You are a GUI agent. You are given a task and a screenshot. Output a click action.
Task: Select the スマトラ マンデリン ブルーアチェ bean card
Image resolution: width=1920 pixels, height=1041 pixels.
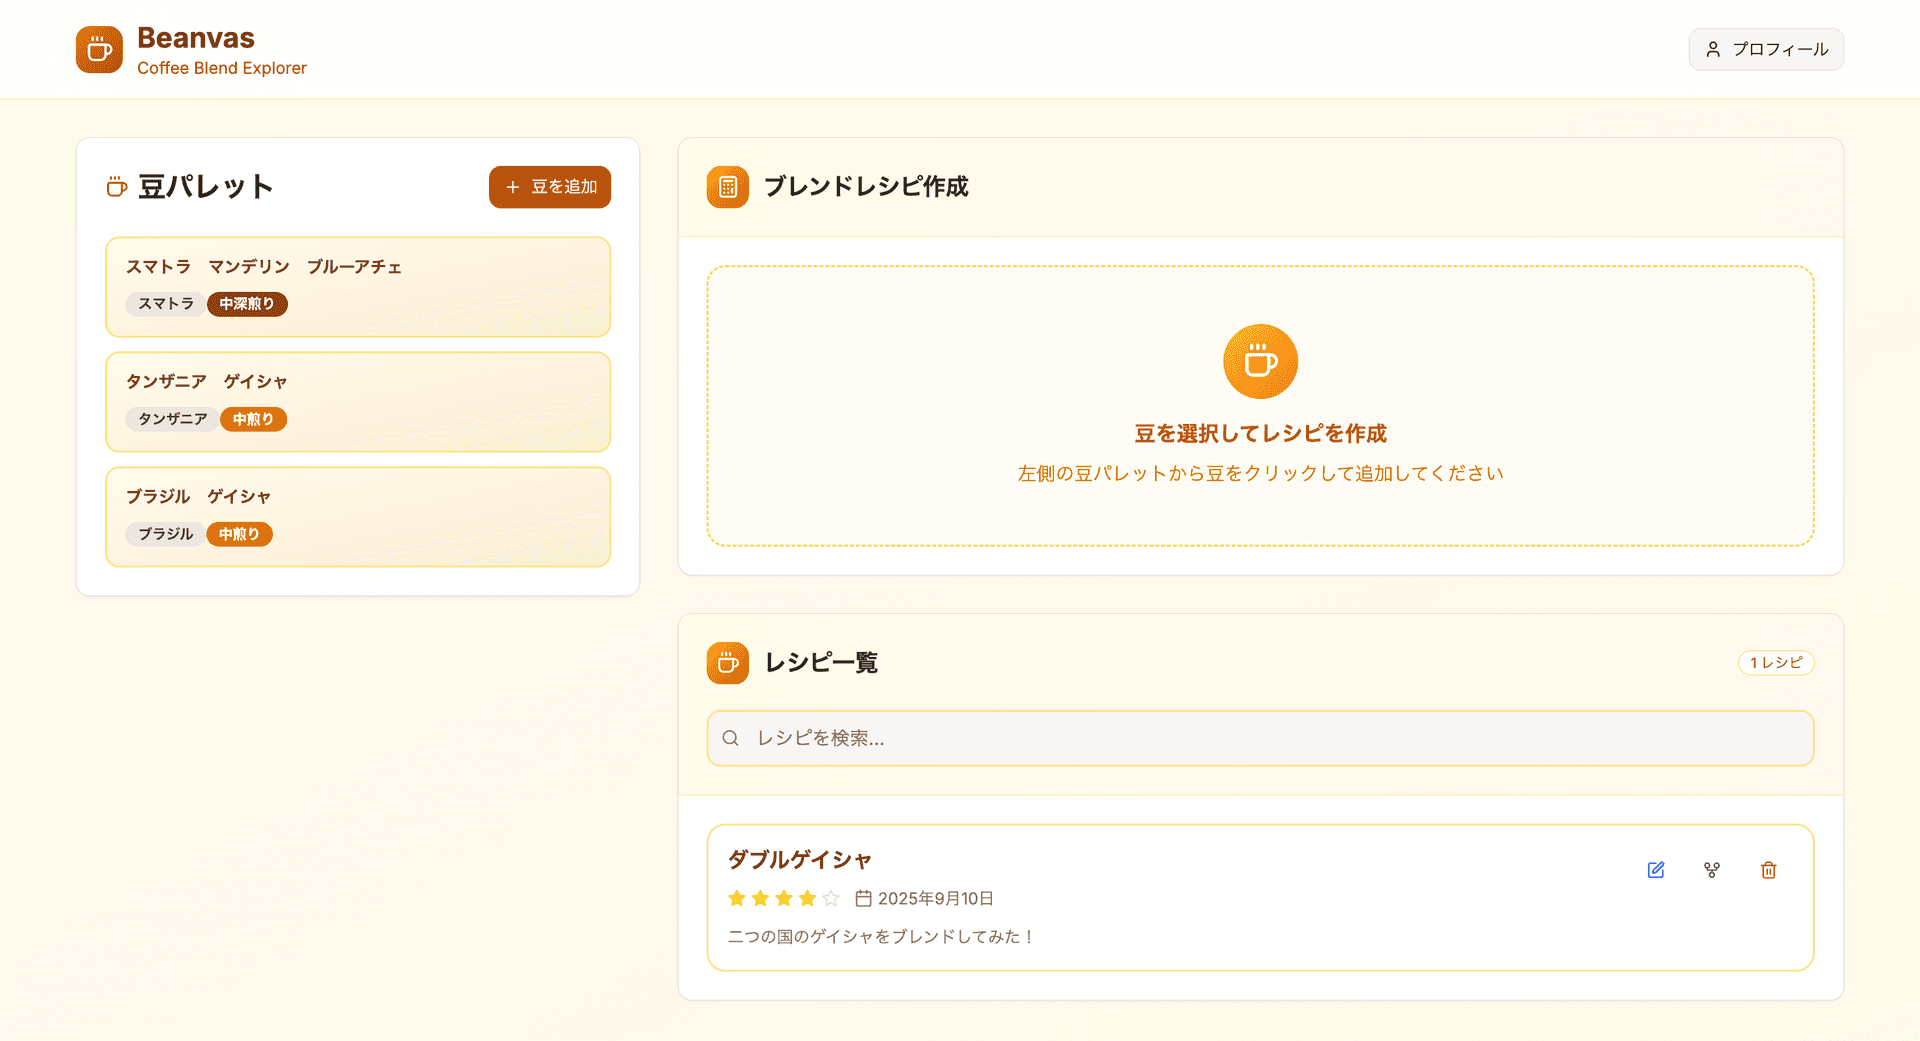click(358, 287)
